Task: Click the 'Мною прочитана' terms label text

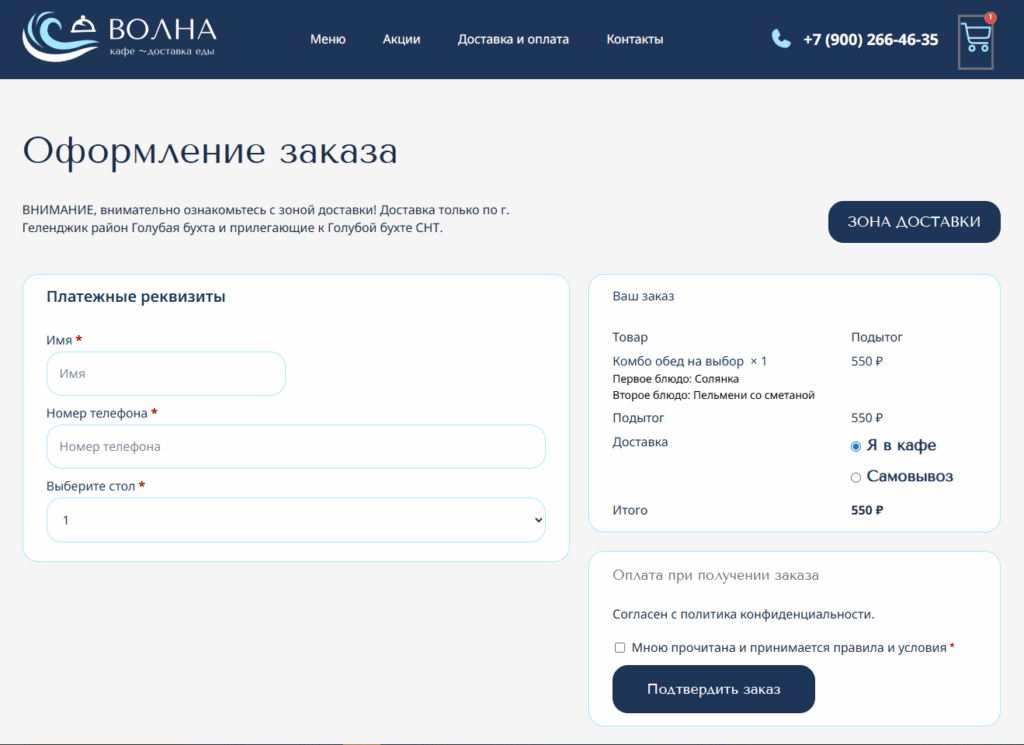Action: (789, 648)
